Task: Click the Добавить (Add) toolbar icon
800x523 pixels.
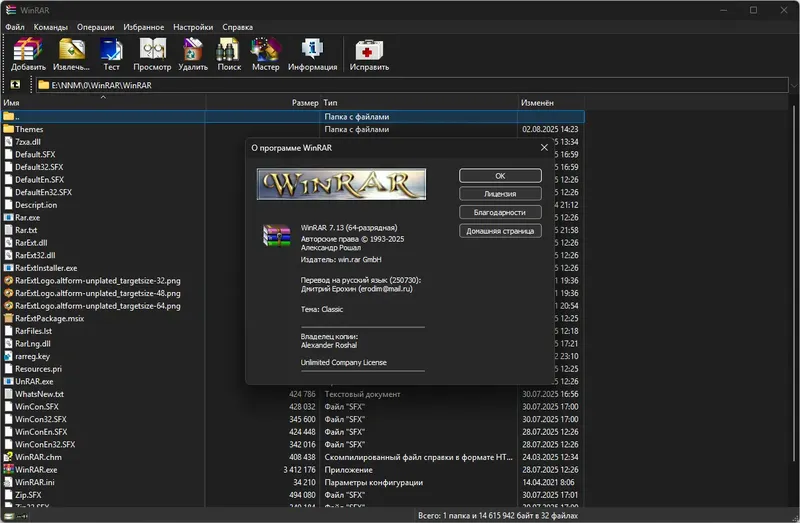Action: click(28, 54)
